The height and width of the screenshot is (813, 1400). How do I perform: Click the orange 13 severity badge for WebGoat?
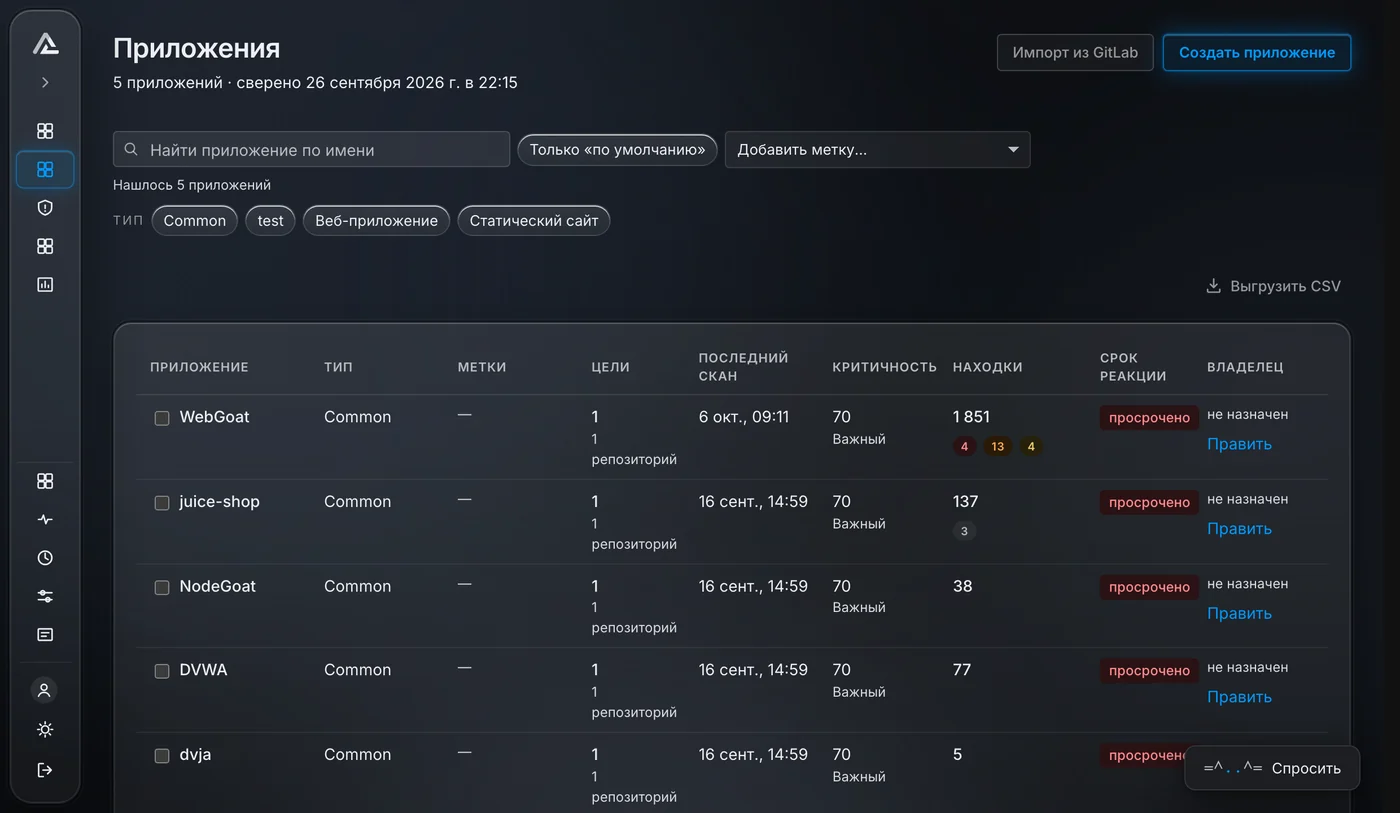(x=997, y=447)
